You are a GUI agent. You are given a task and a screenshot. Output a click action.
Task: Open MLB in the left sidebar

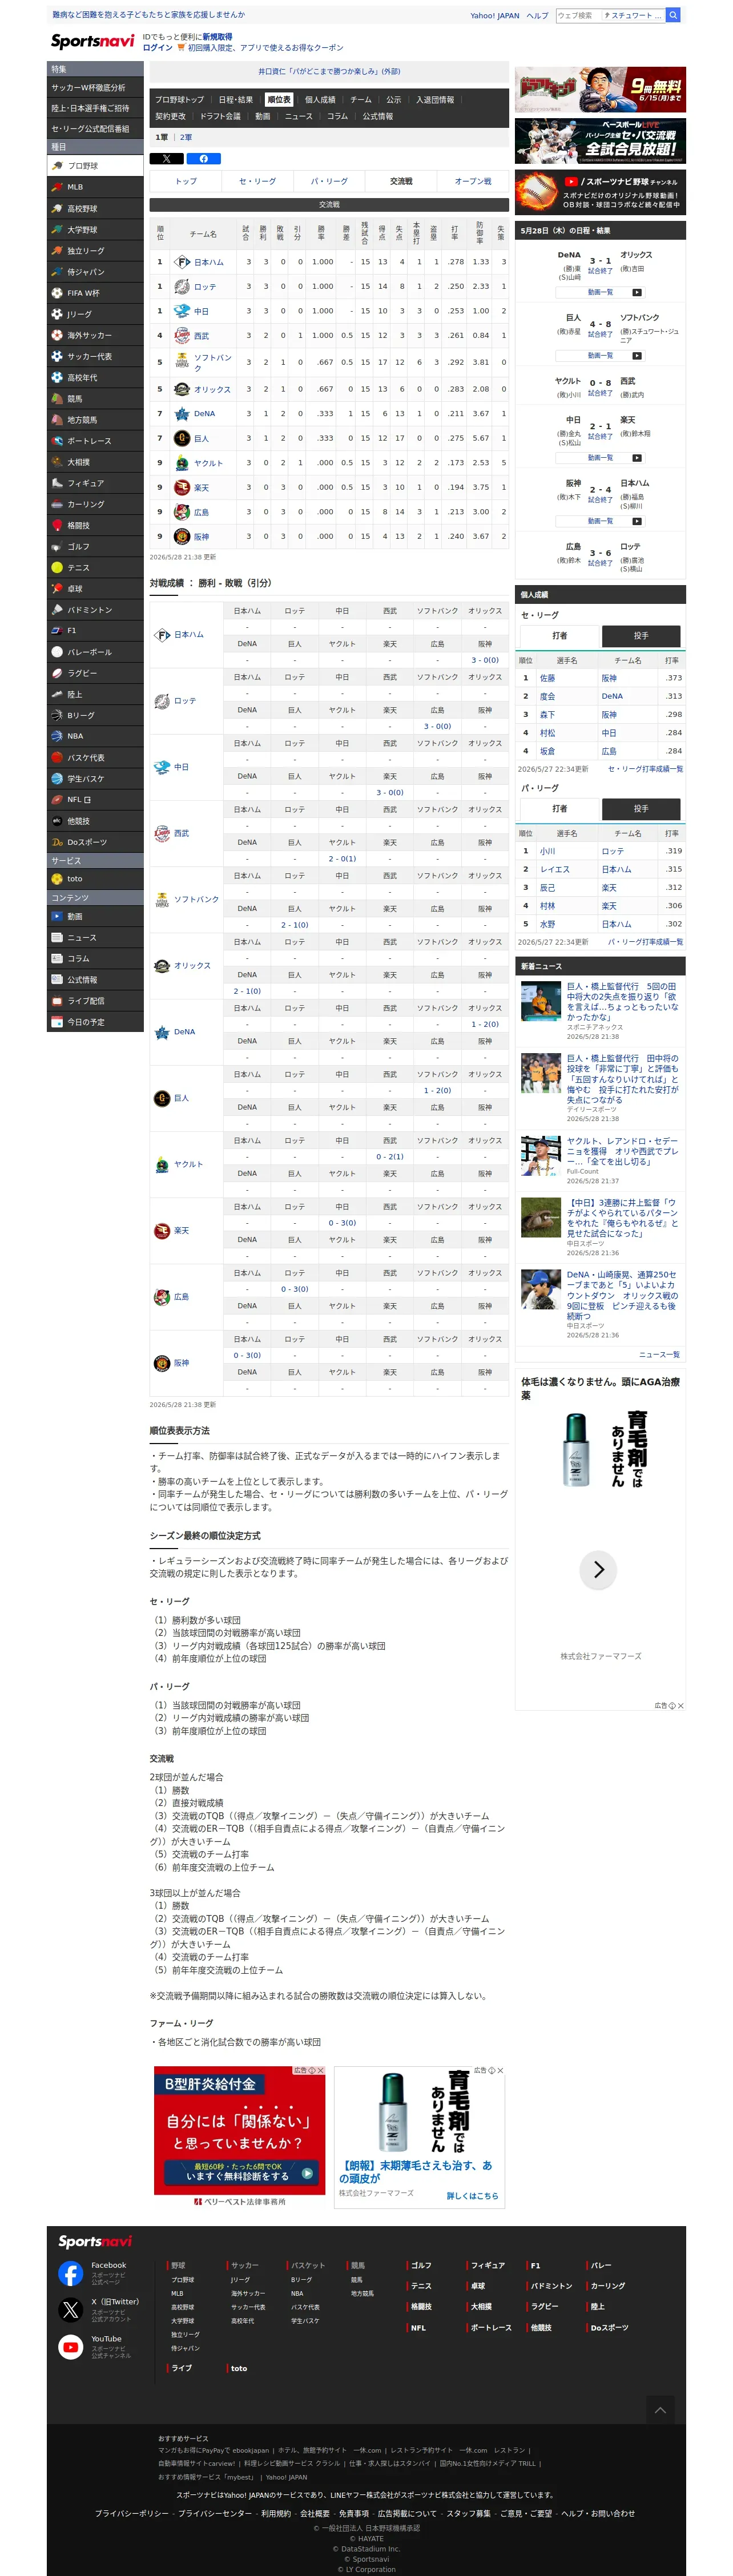point(95,187)
